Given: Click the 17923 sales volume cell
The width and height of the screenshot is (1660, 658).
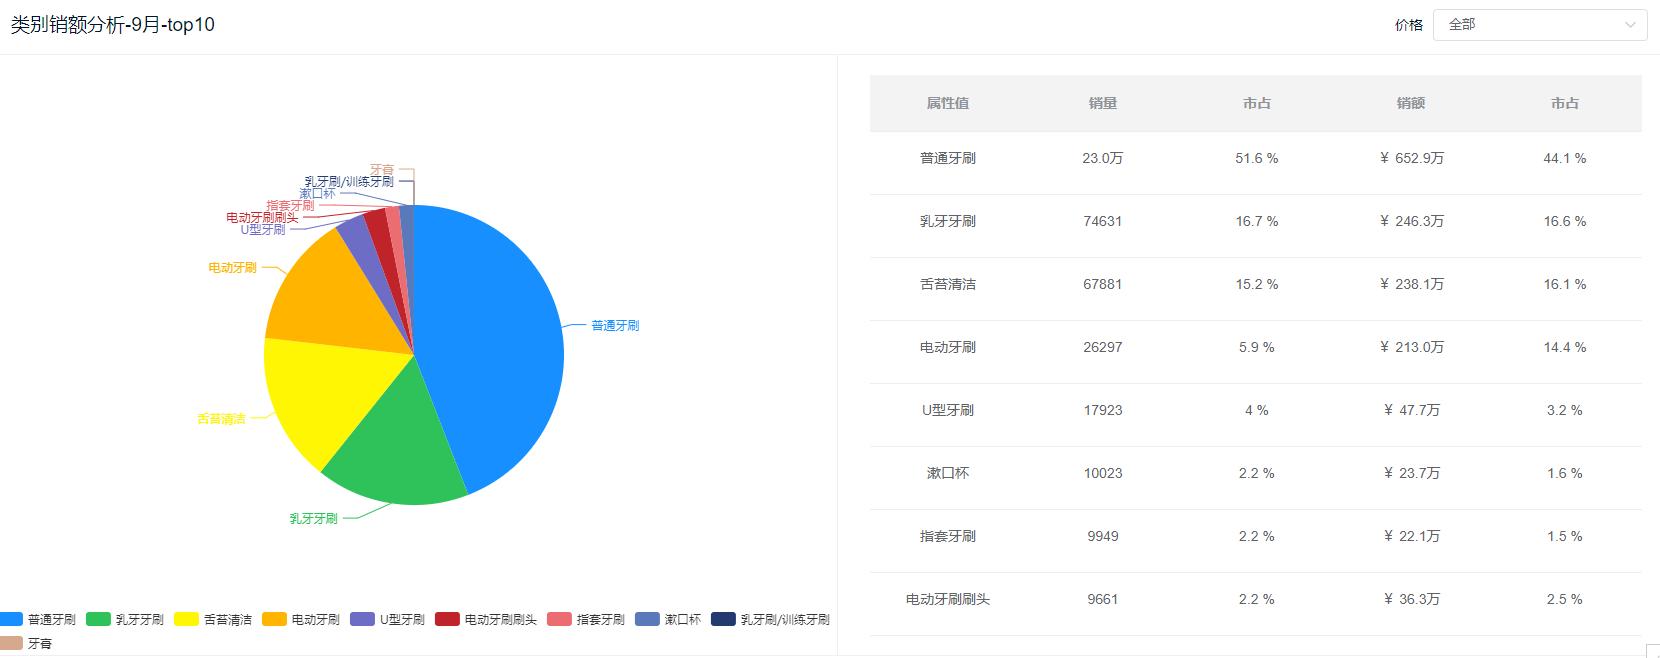Looking at the screenshot, I should click(x=1103, y=410).
